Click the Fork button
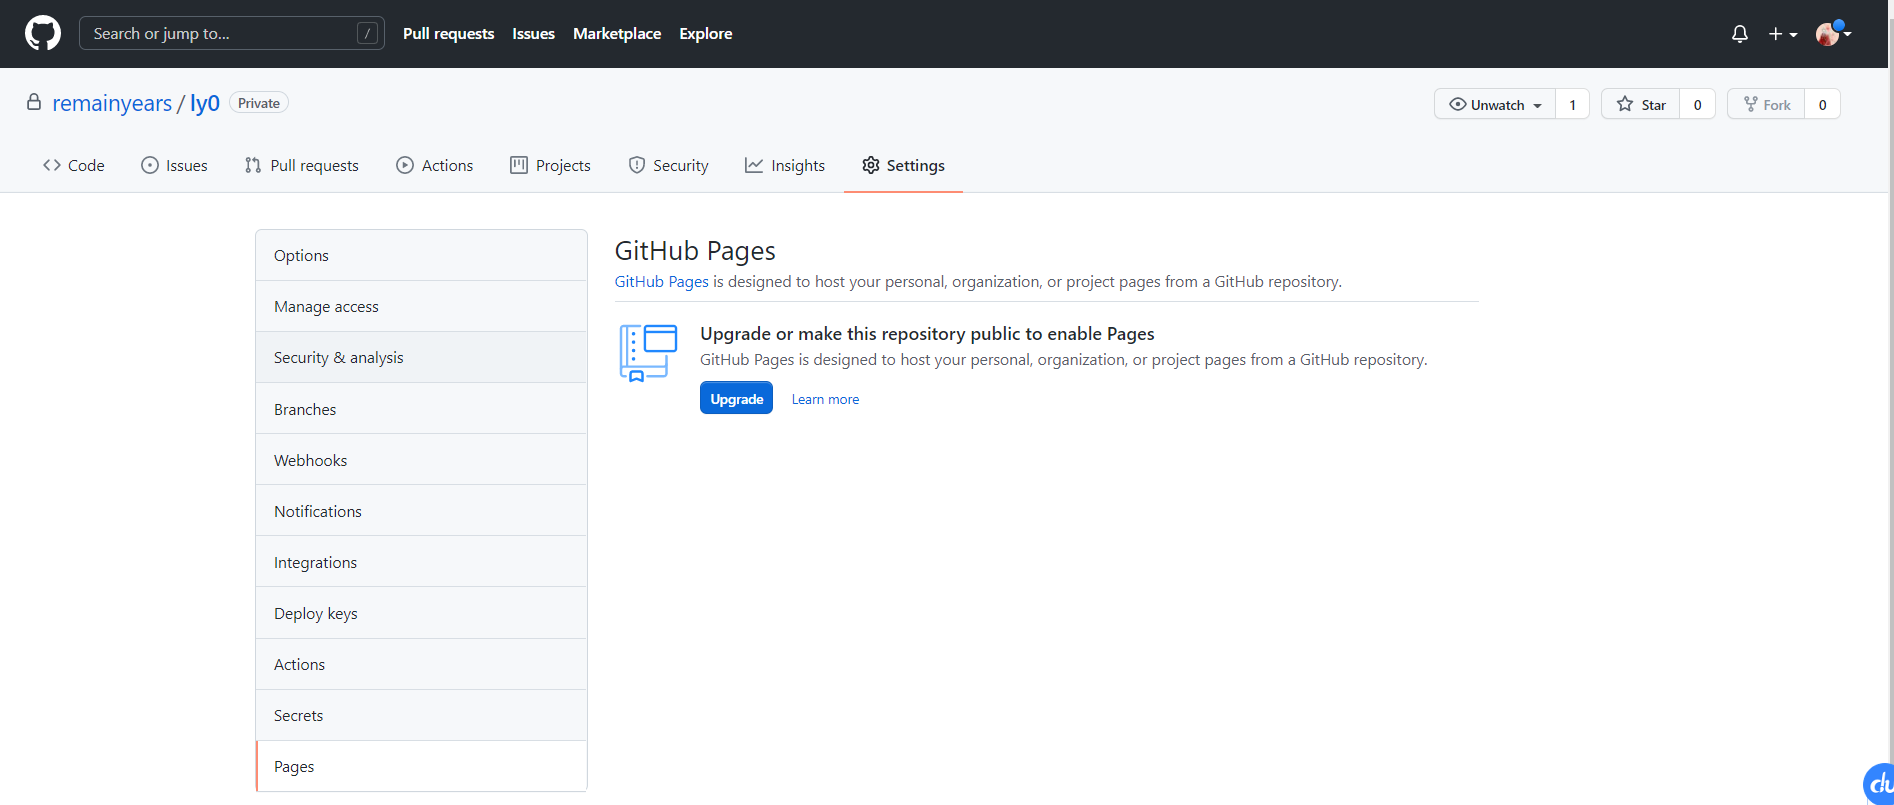The height and width of the screenshot is (805, 1894). 1767,104
